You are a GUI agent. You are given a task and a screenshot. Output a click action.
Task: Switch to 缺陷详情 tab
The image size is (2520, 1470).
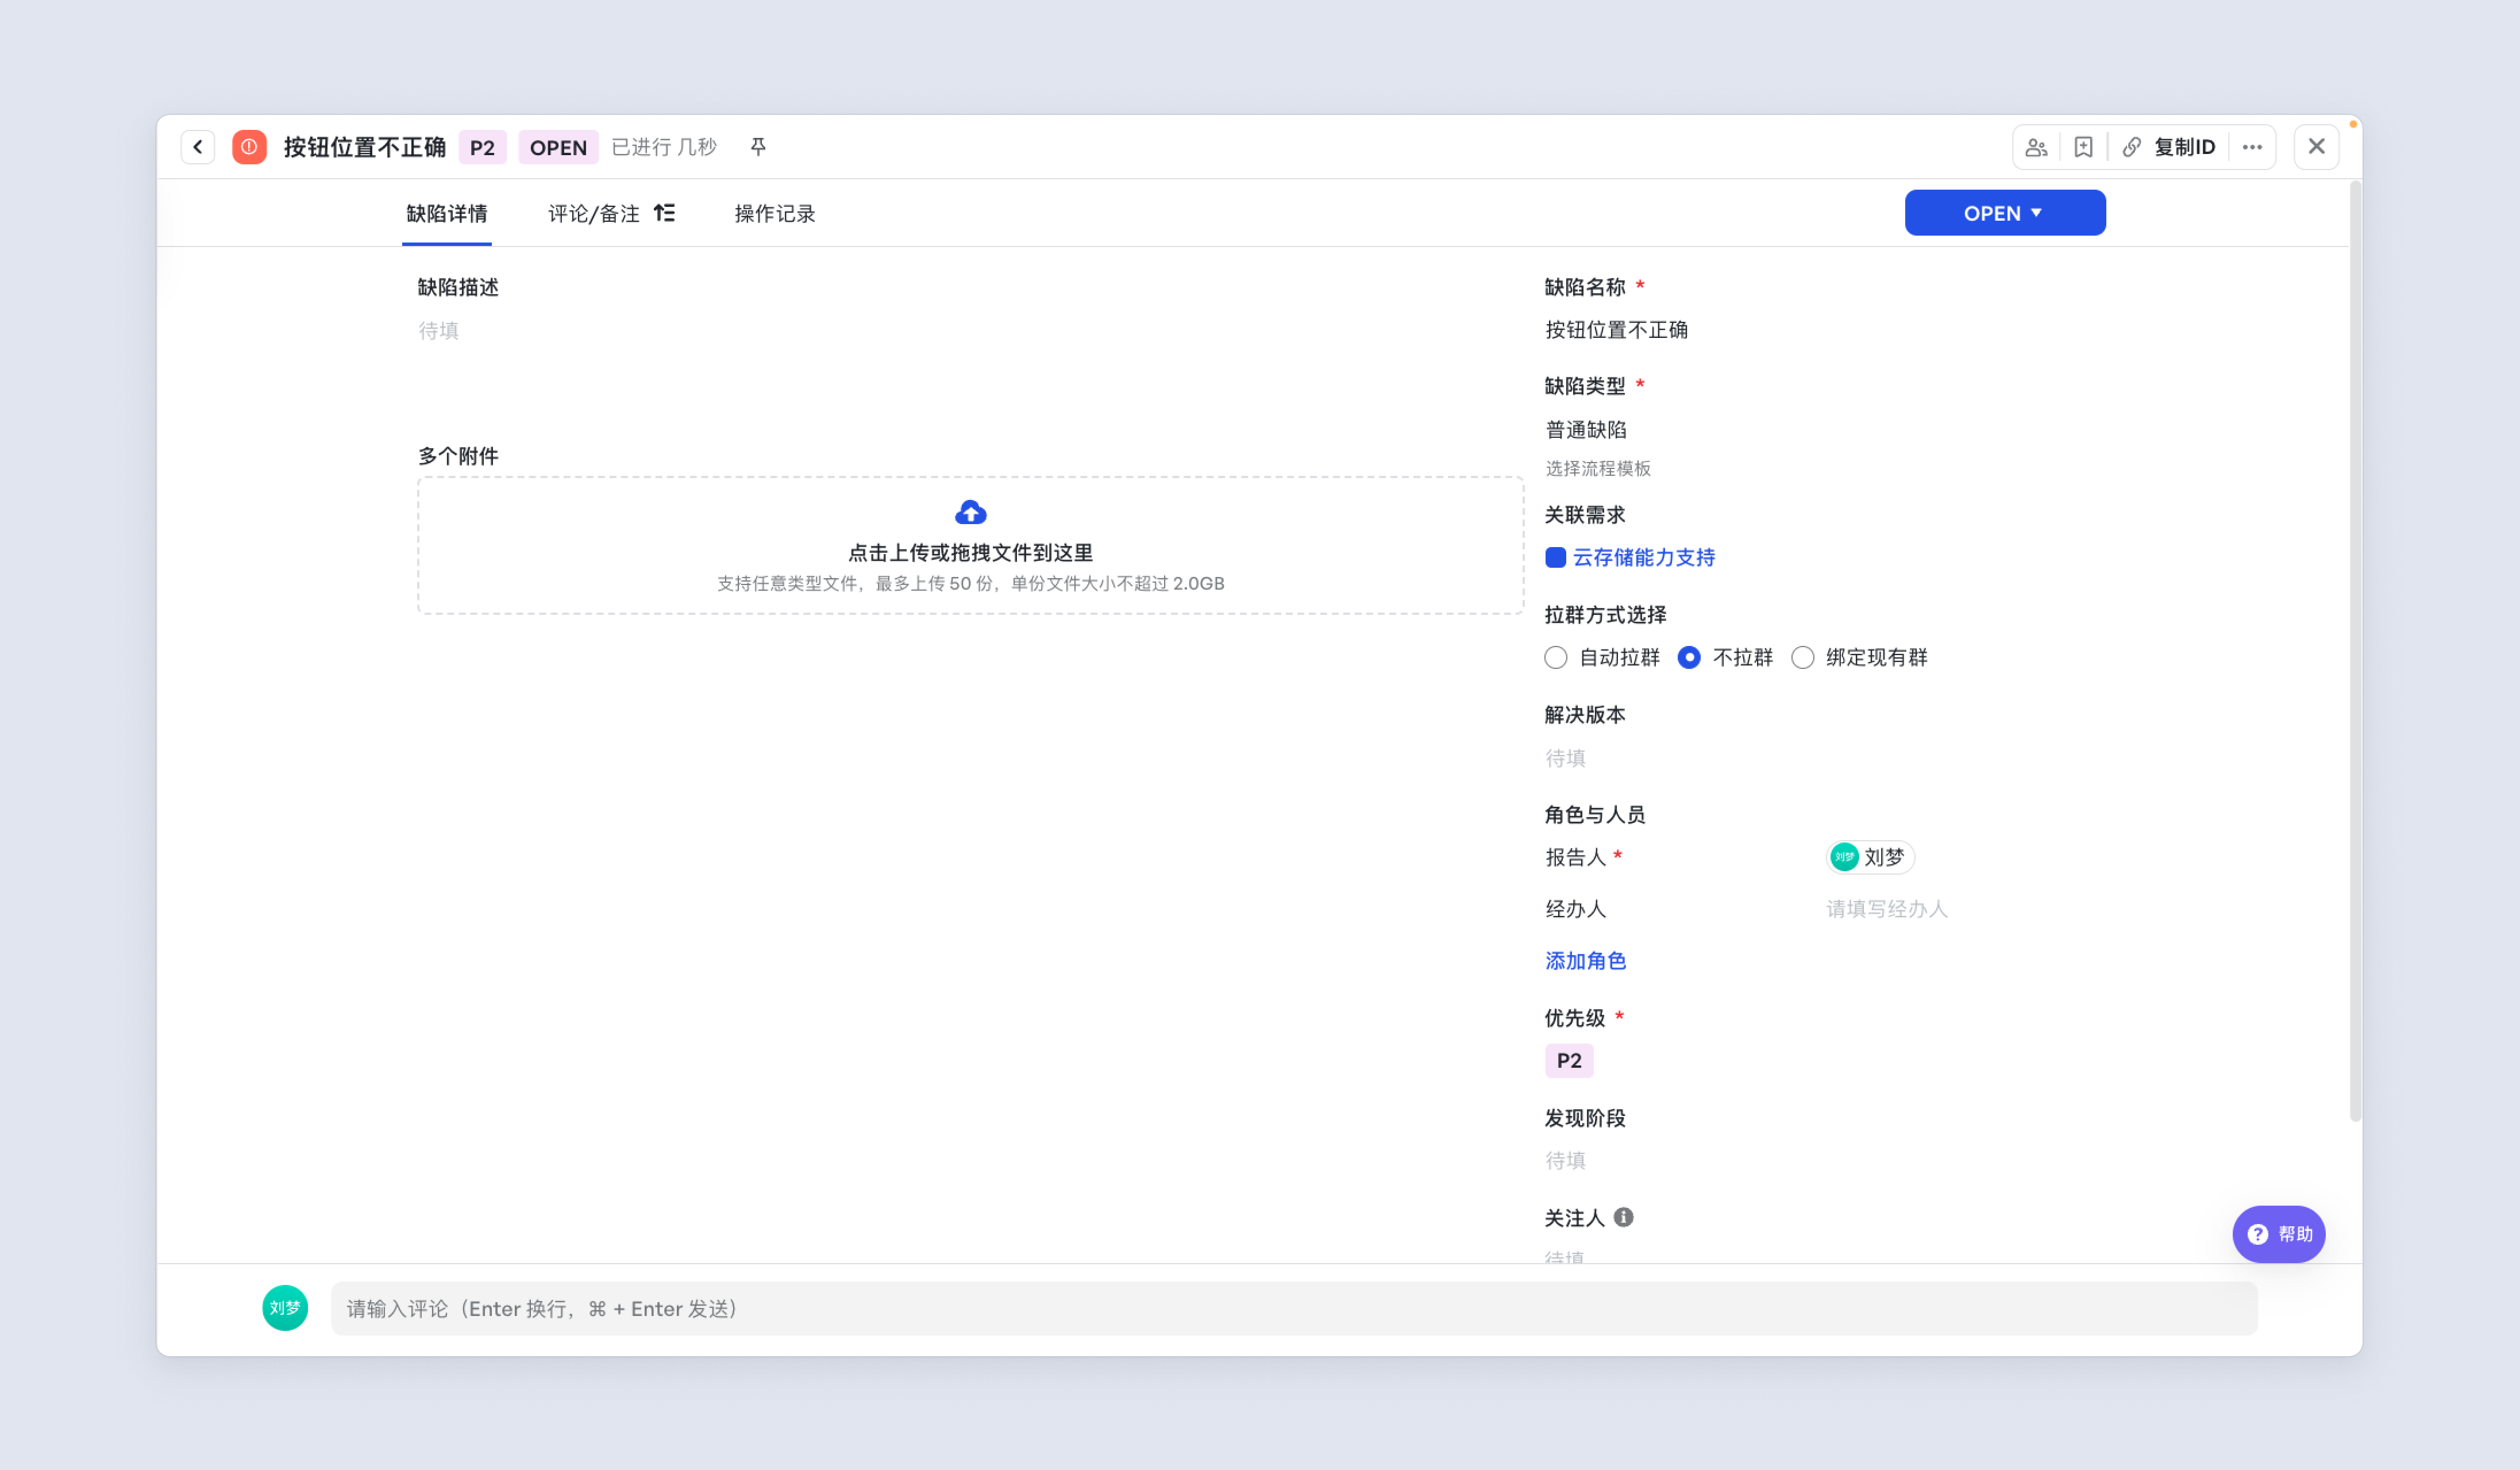446,213
